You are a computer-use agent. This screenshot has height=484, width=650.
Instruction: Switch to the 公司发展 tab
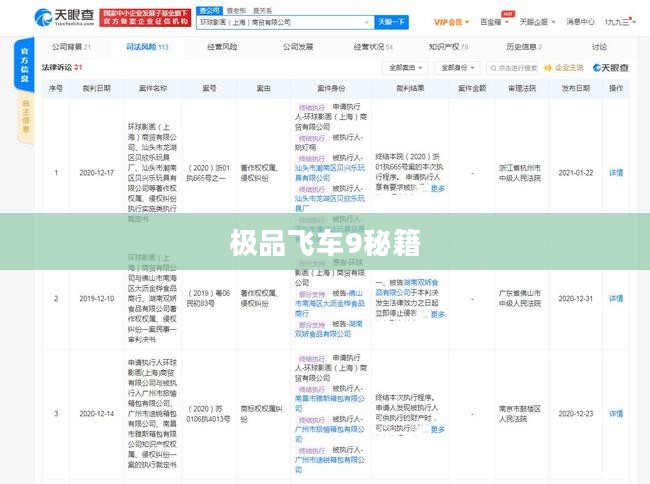point(298,47)
